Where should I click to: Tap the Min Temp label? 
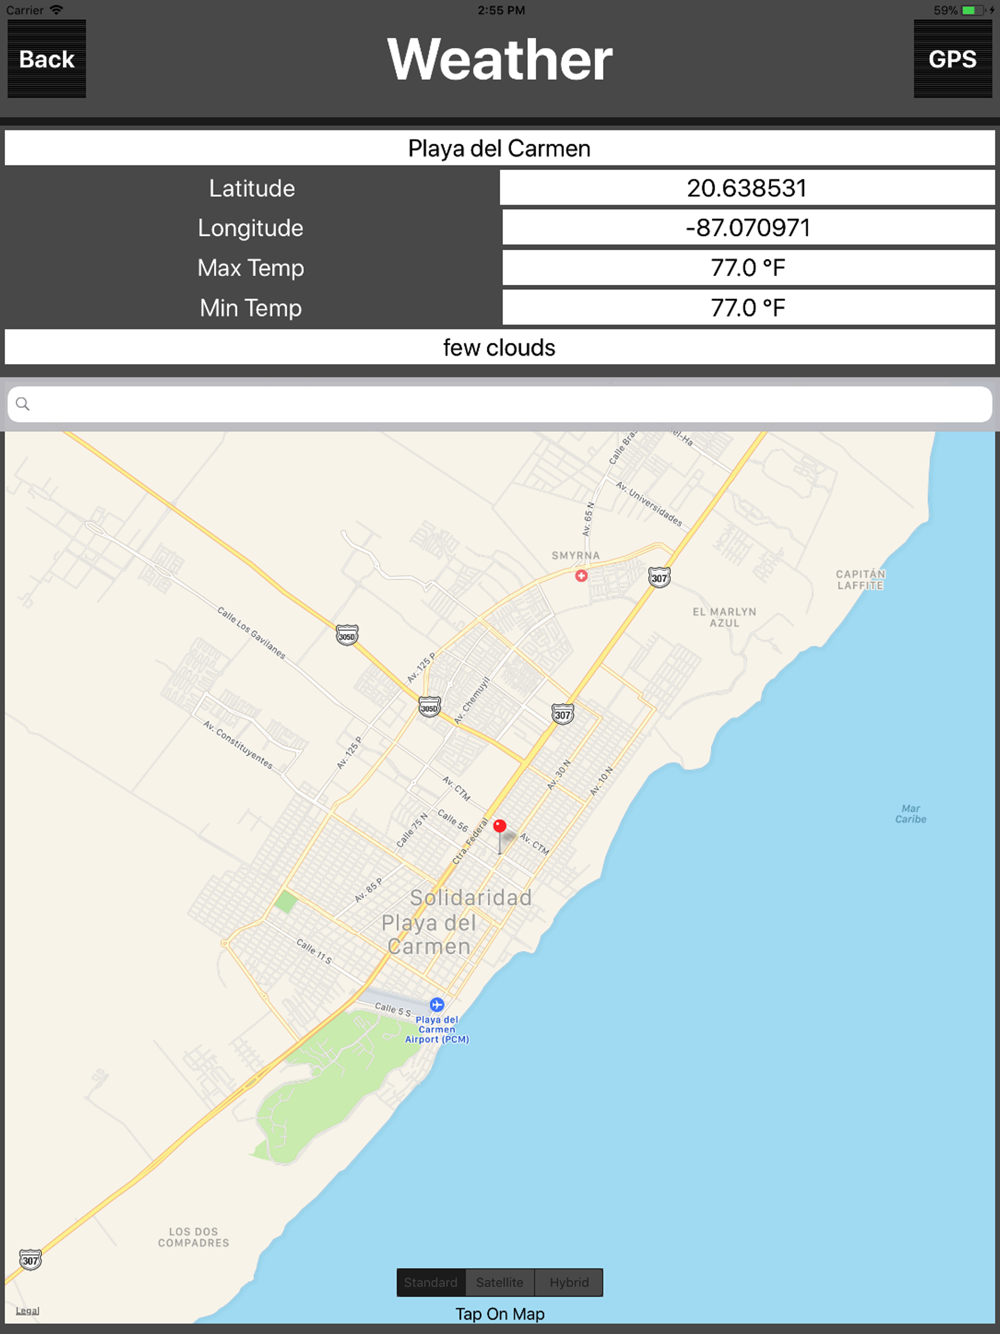click(x=251, y=308)
